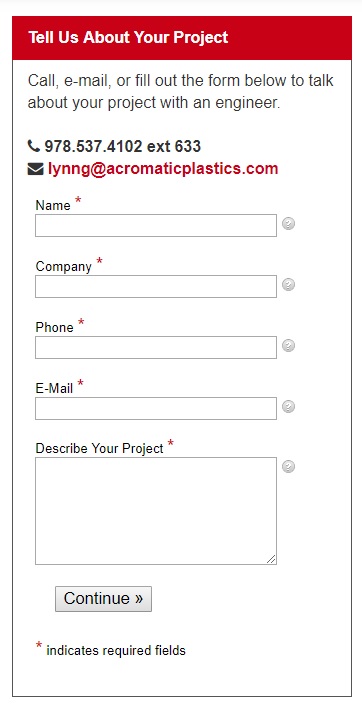
Task: Grab the text area resize handle corner
Action: [271, 559]
